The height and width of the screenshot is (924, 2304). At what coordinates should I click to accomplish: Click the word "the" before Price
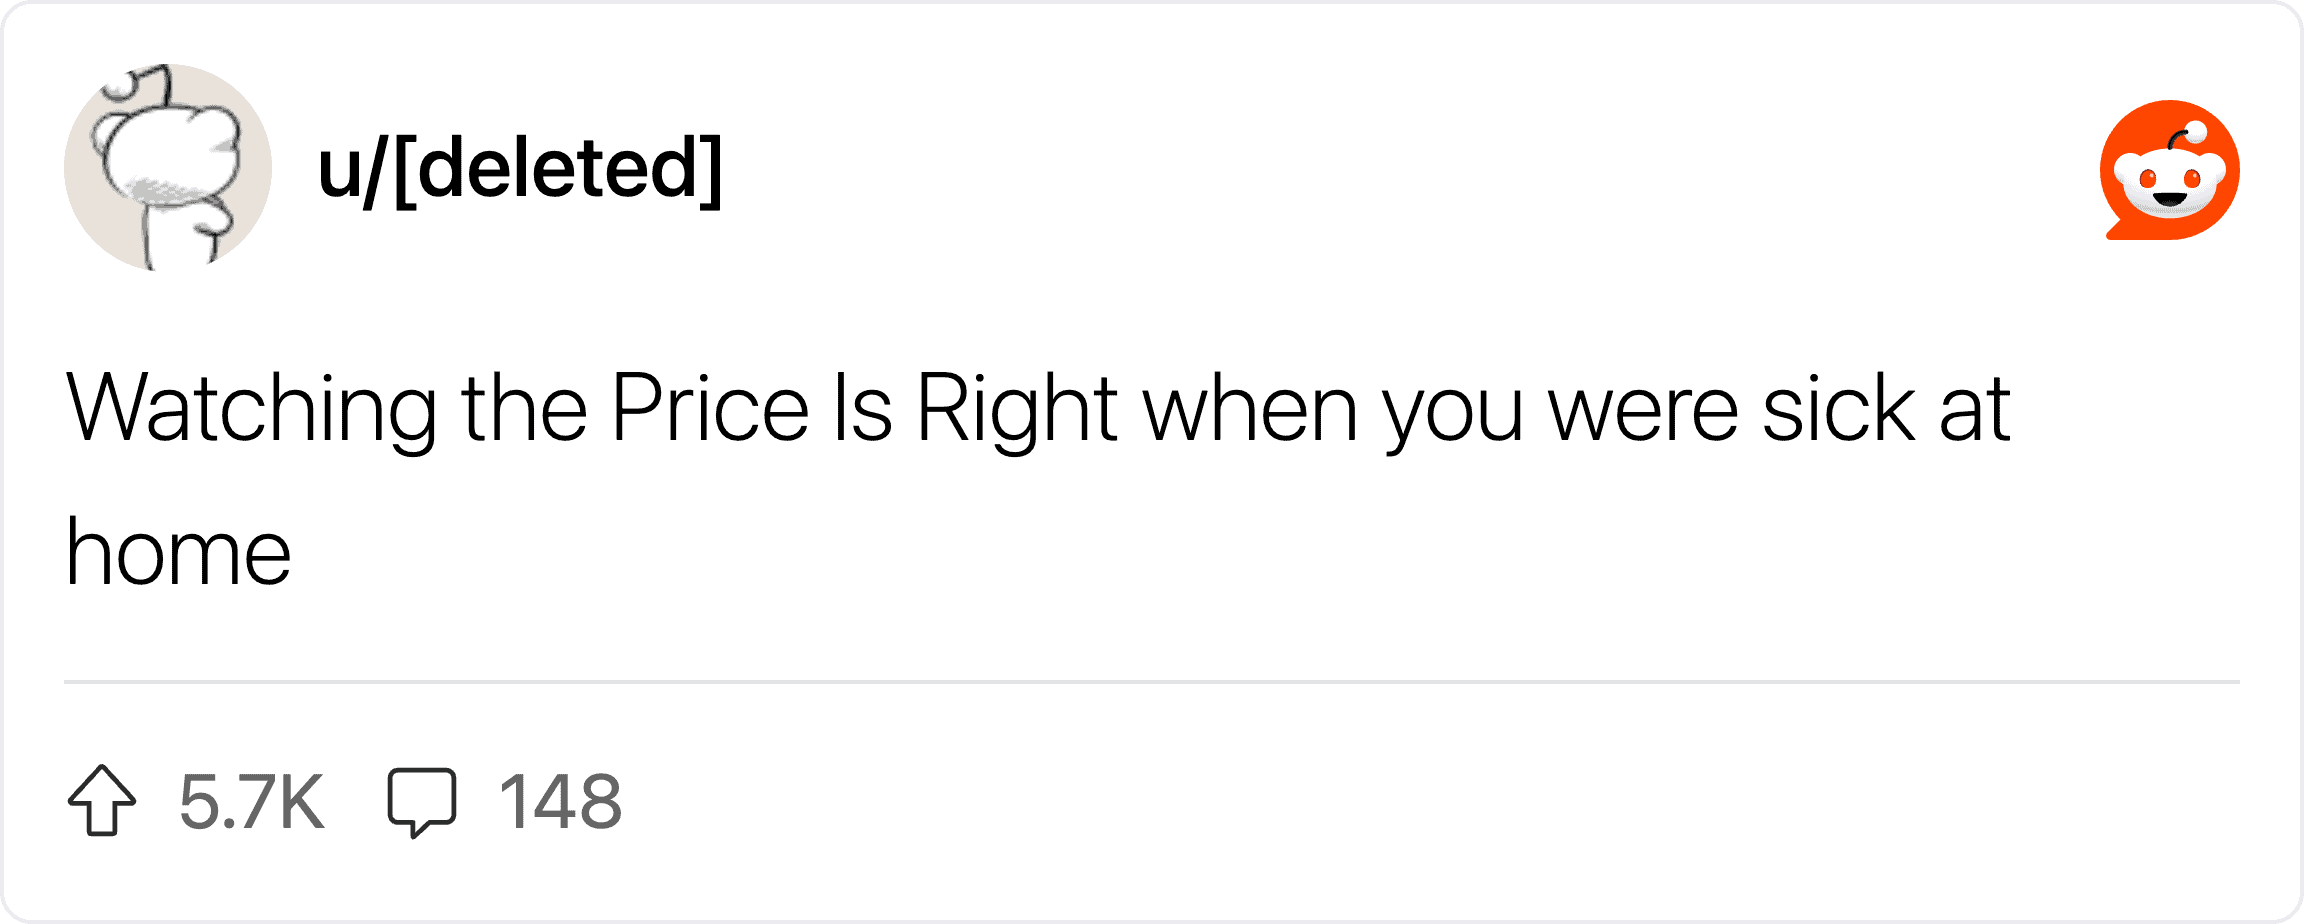524,408
